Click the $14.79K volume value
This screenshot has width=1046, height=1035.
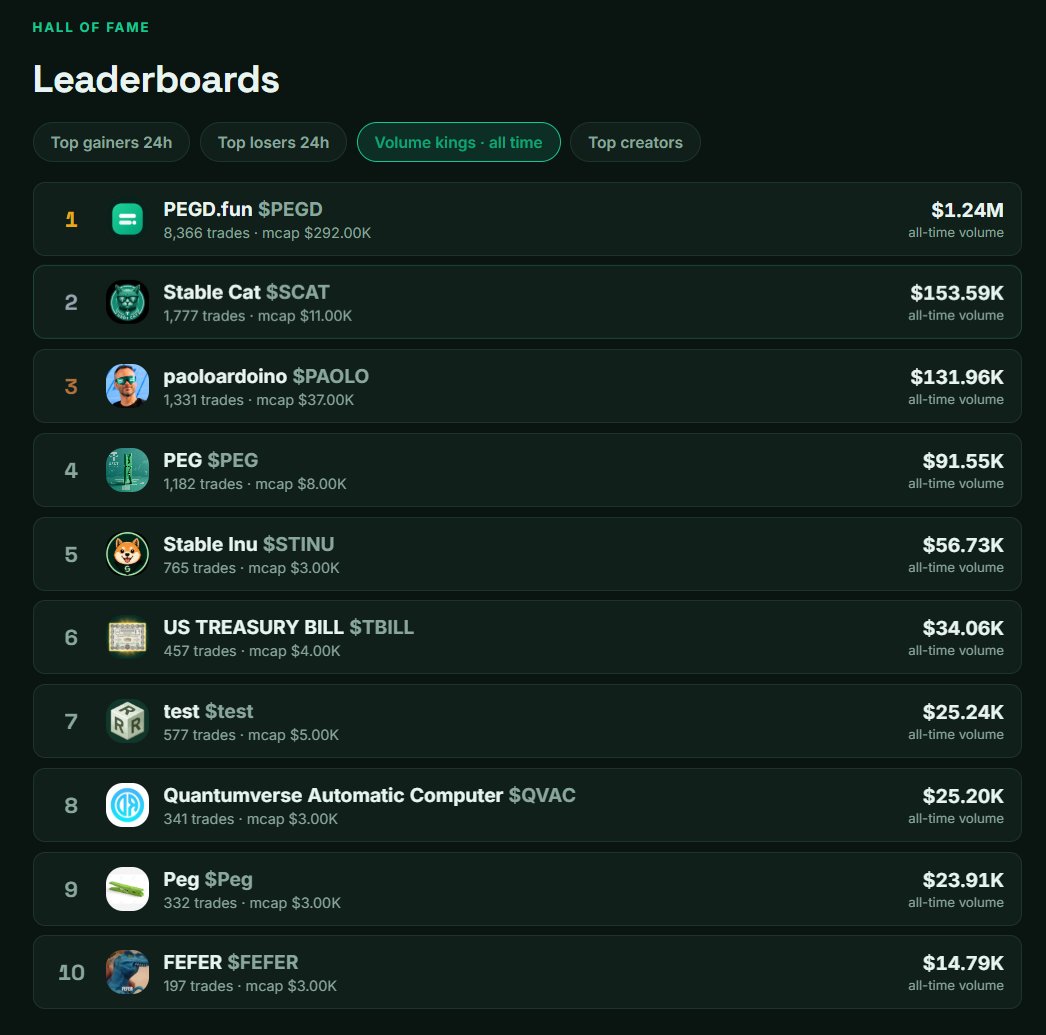point(963,963)
